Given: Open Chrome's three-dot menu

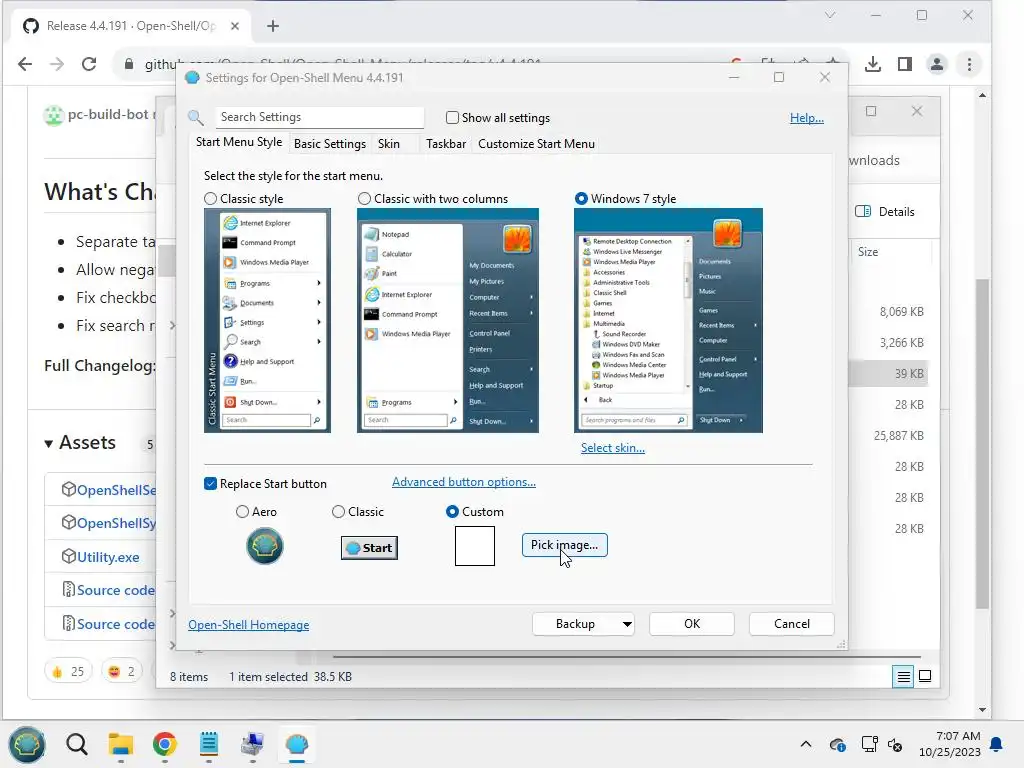Looking at the screenshot, I should (969, 64).
